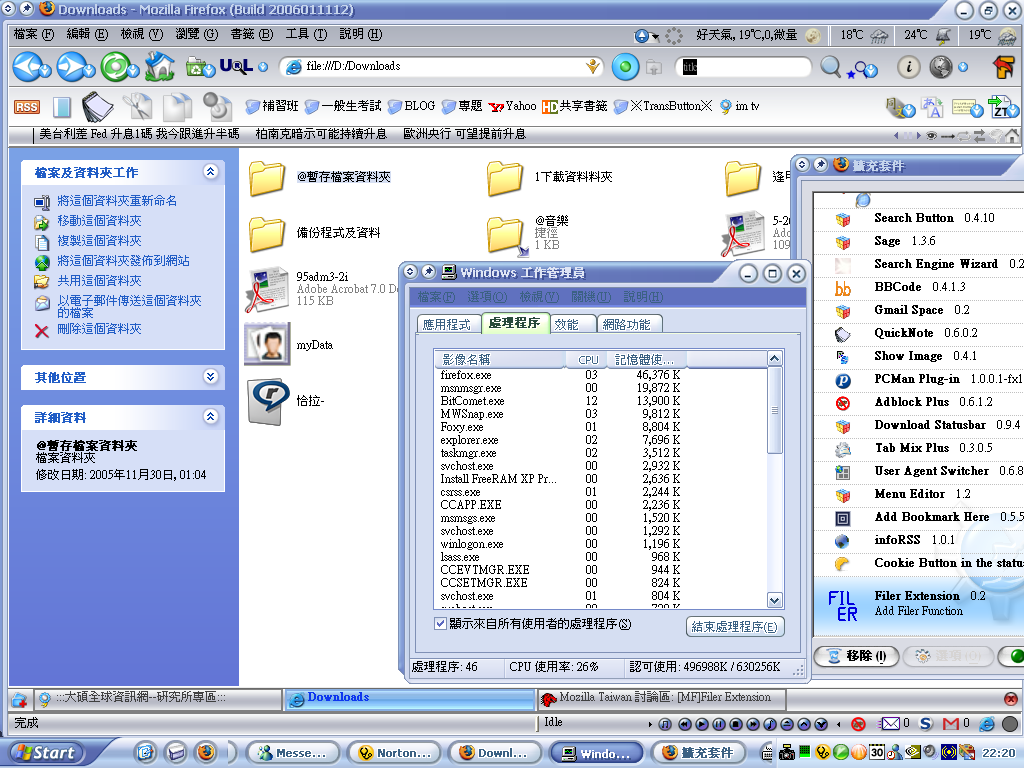Expand the 其他位置 panel

(x=210, y=377)
